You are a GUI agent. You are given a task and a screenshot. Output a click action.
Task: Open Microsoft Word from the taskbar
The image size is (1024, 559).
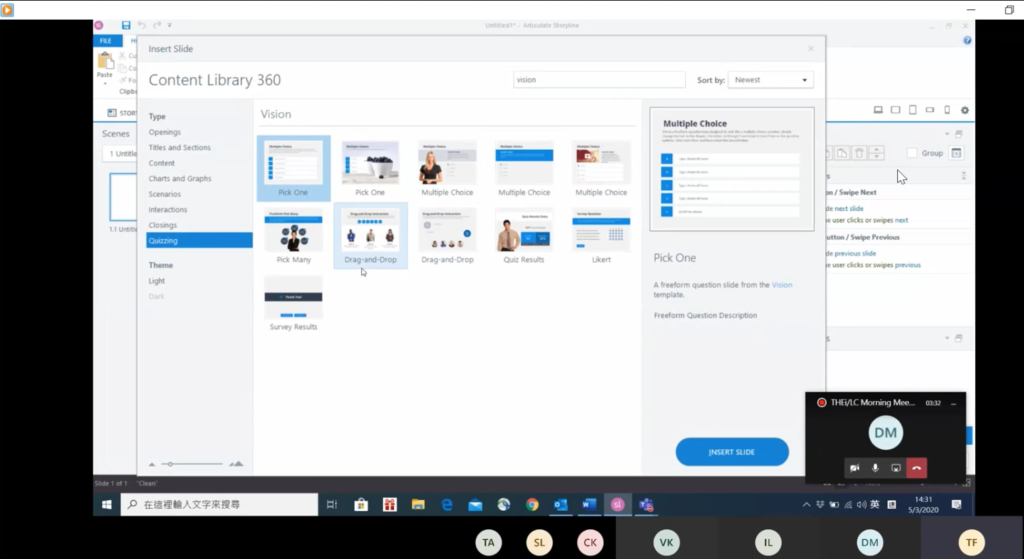tap(589, 505)
